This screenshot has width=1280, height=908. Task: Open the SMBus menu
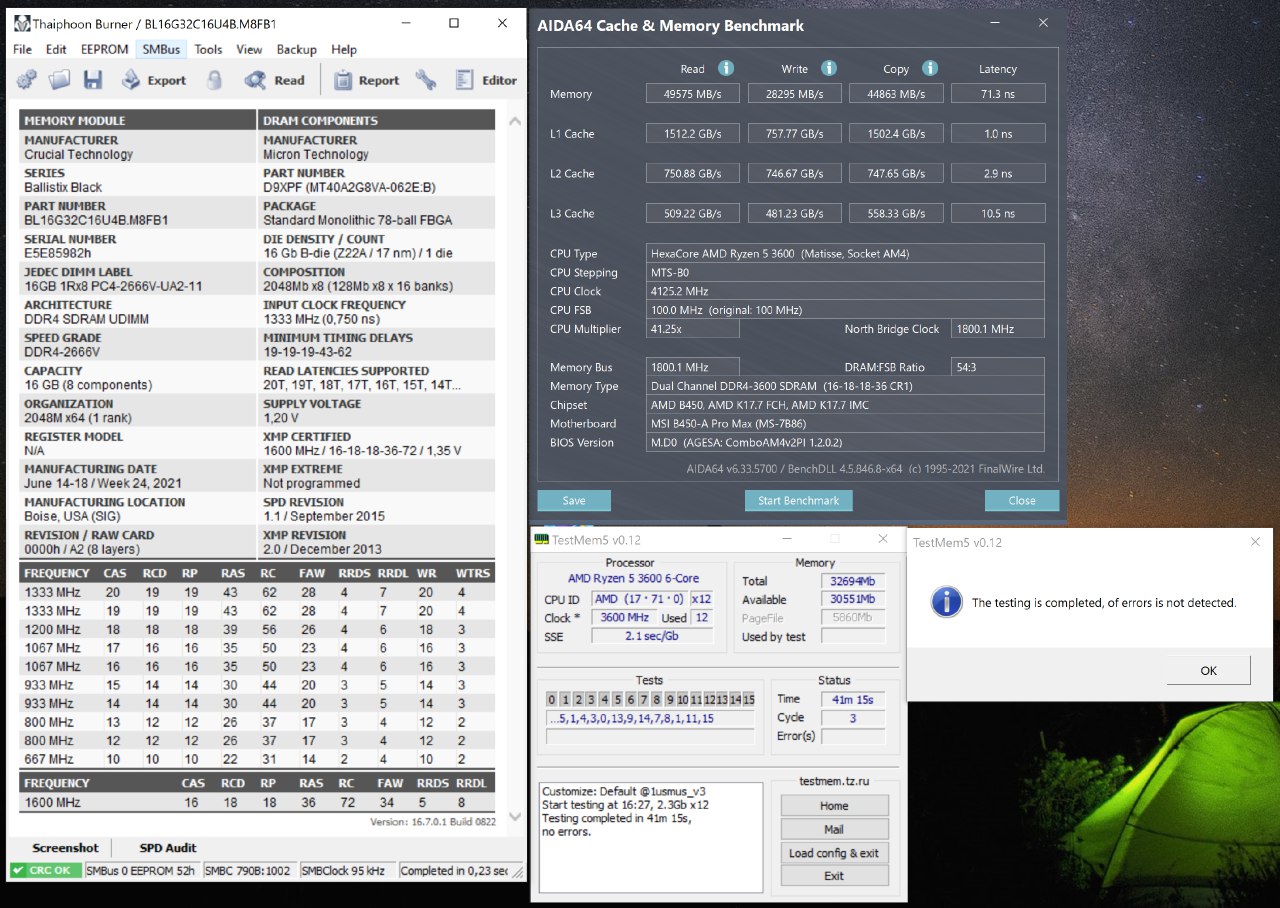(x=161, y=49)
